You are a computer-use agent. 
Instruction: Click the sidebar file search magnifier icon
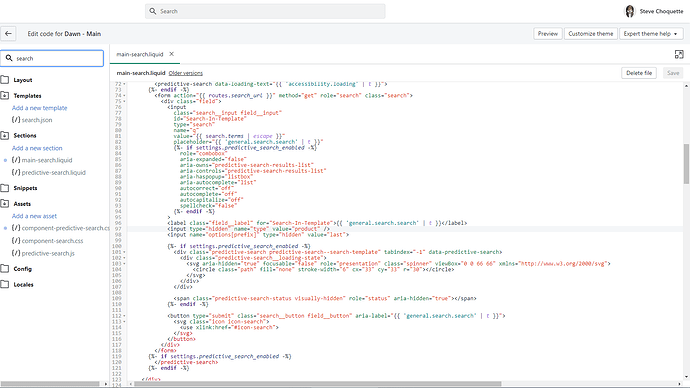pos(9,58)
